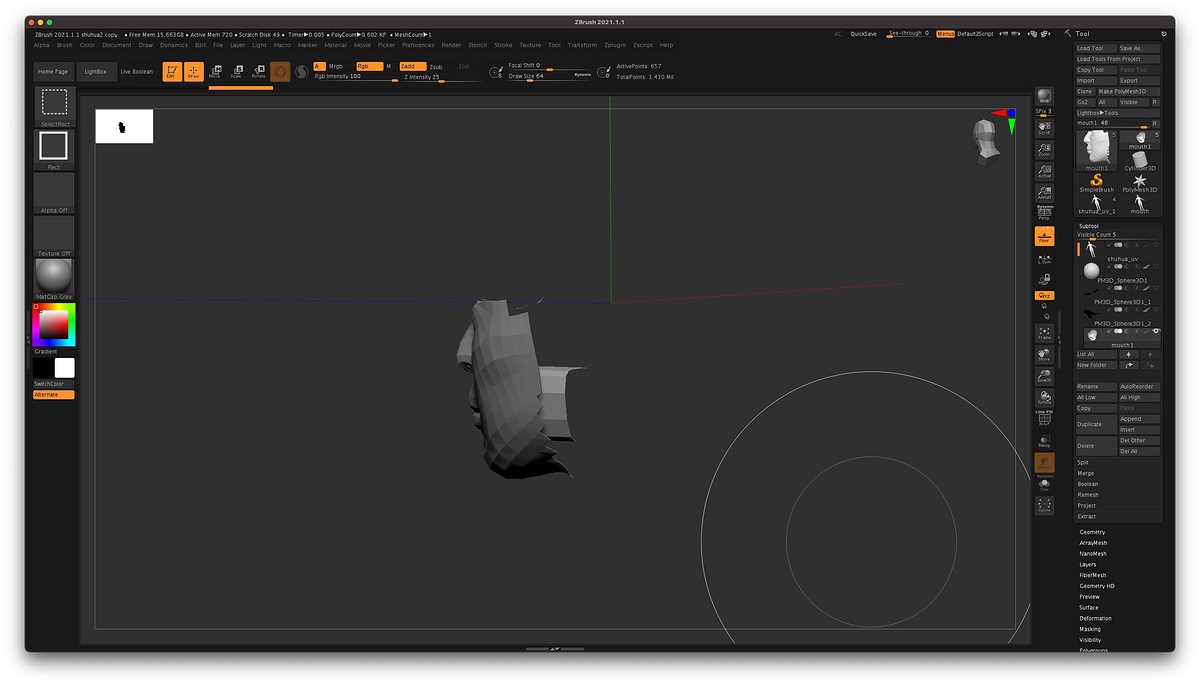Toggle the Transp transparency button
Screen dimensions: 1200x685
click(1044, 441)
